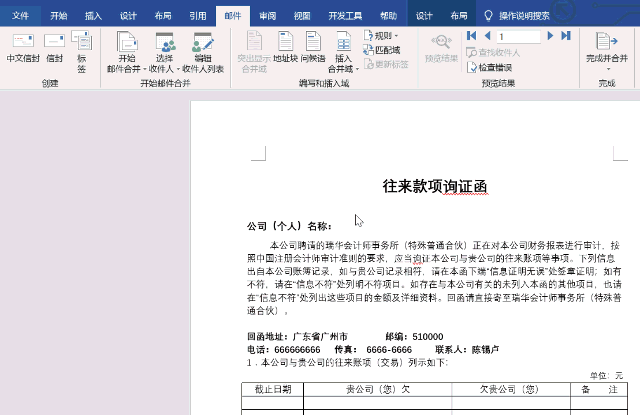Open the 文件 file tab
This screenshot has width=640, height=415.
pos(21,16)
